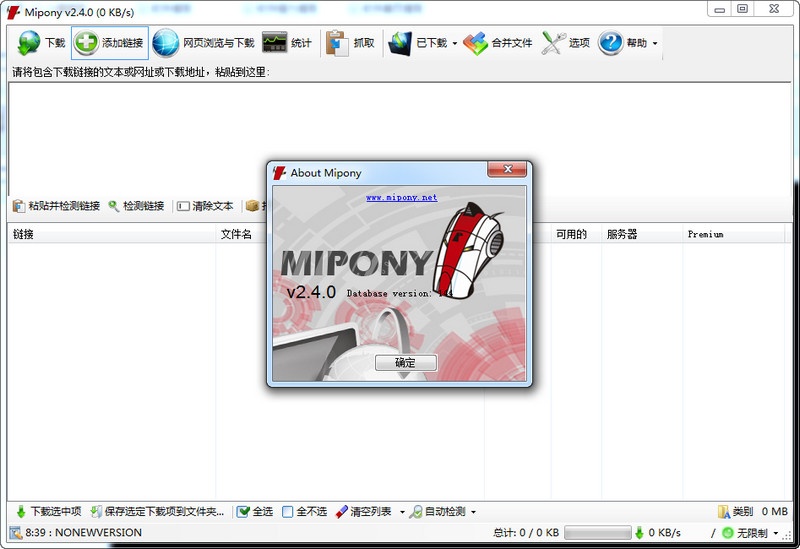This screenshot has height=549, width=800.
Task: Check the 全选 select all box
Action: [x=243, y=511]
